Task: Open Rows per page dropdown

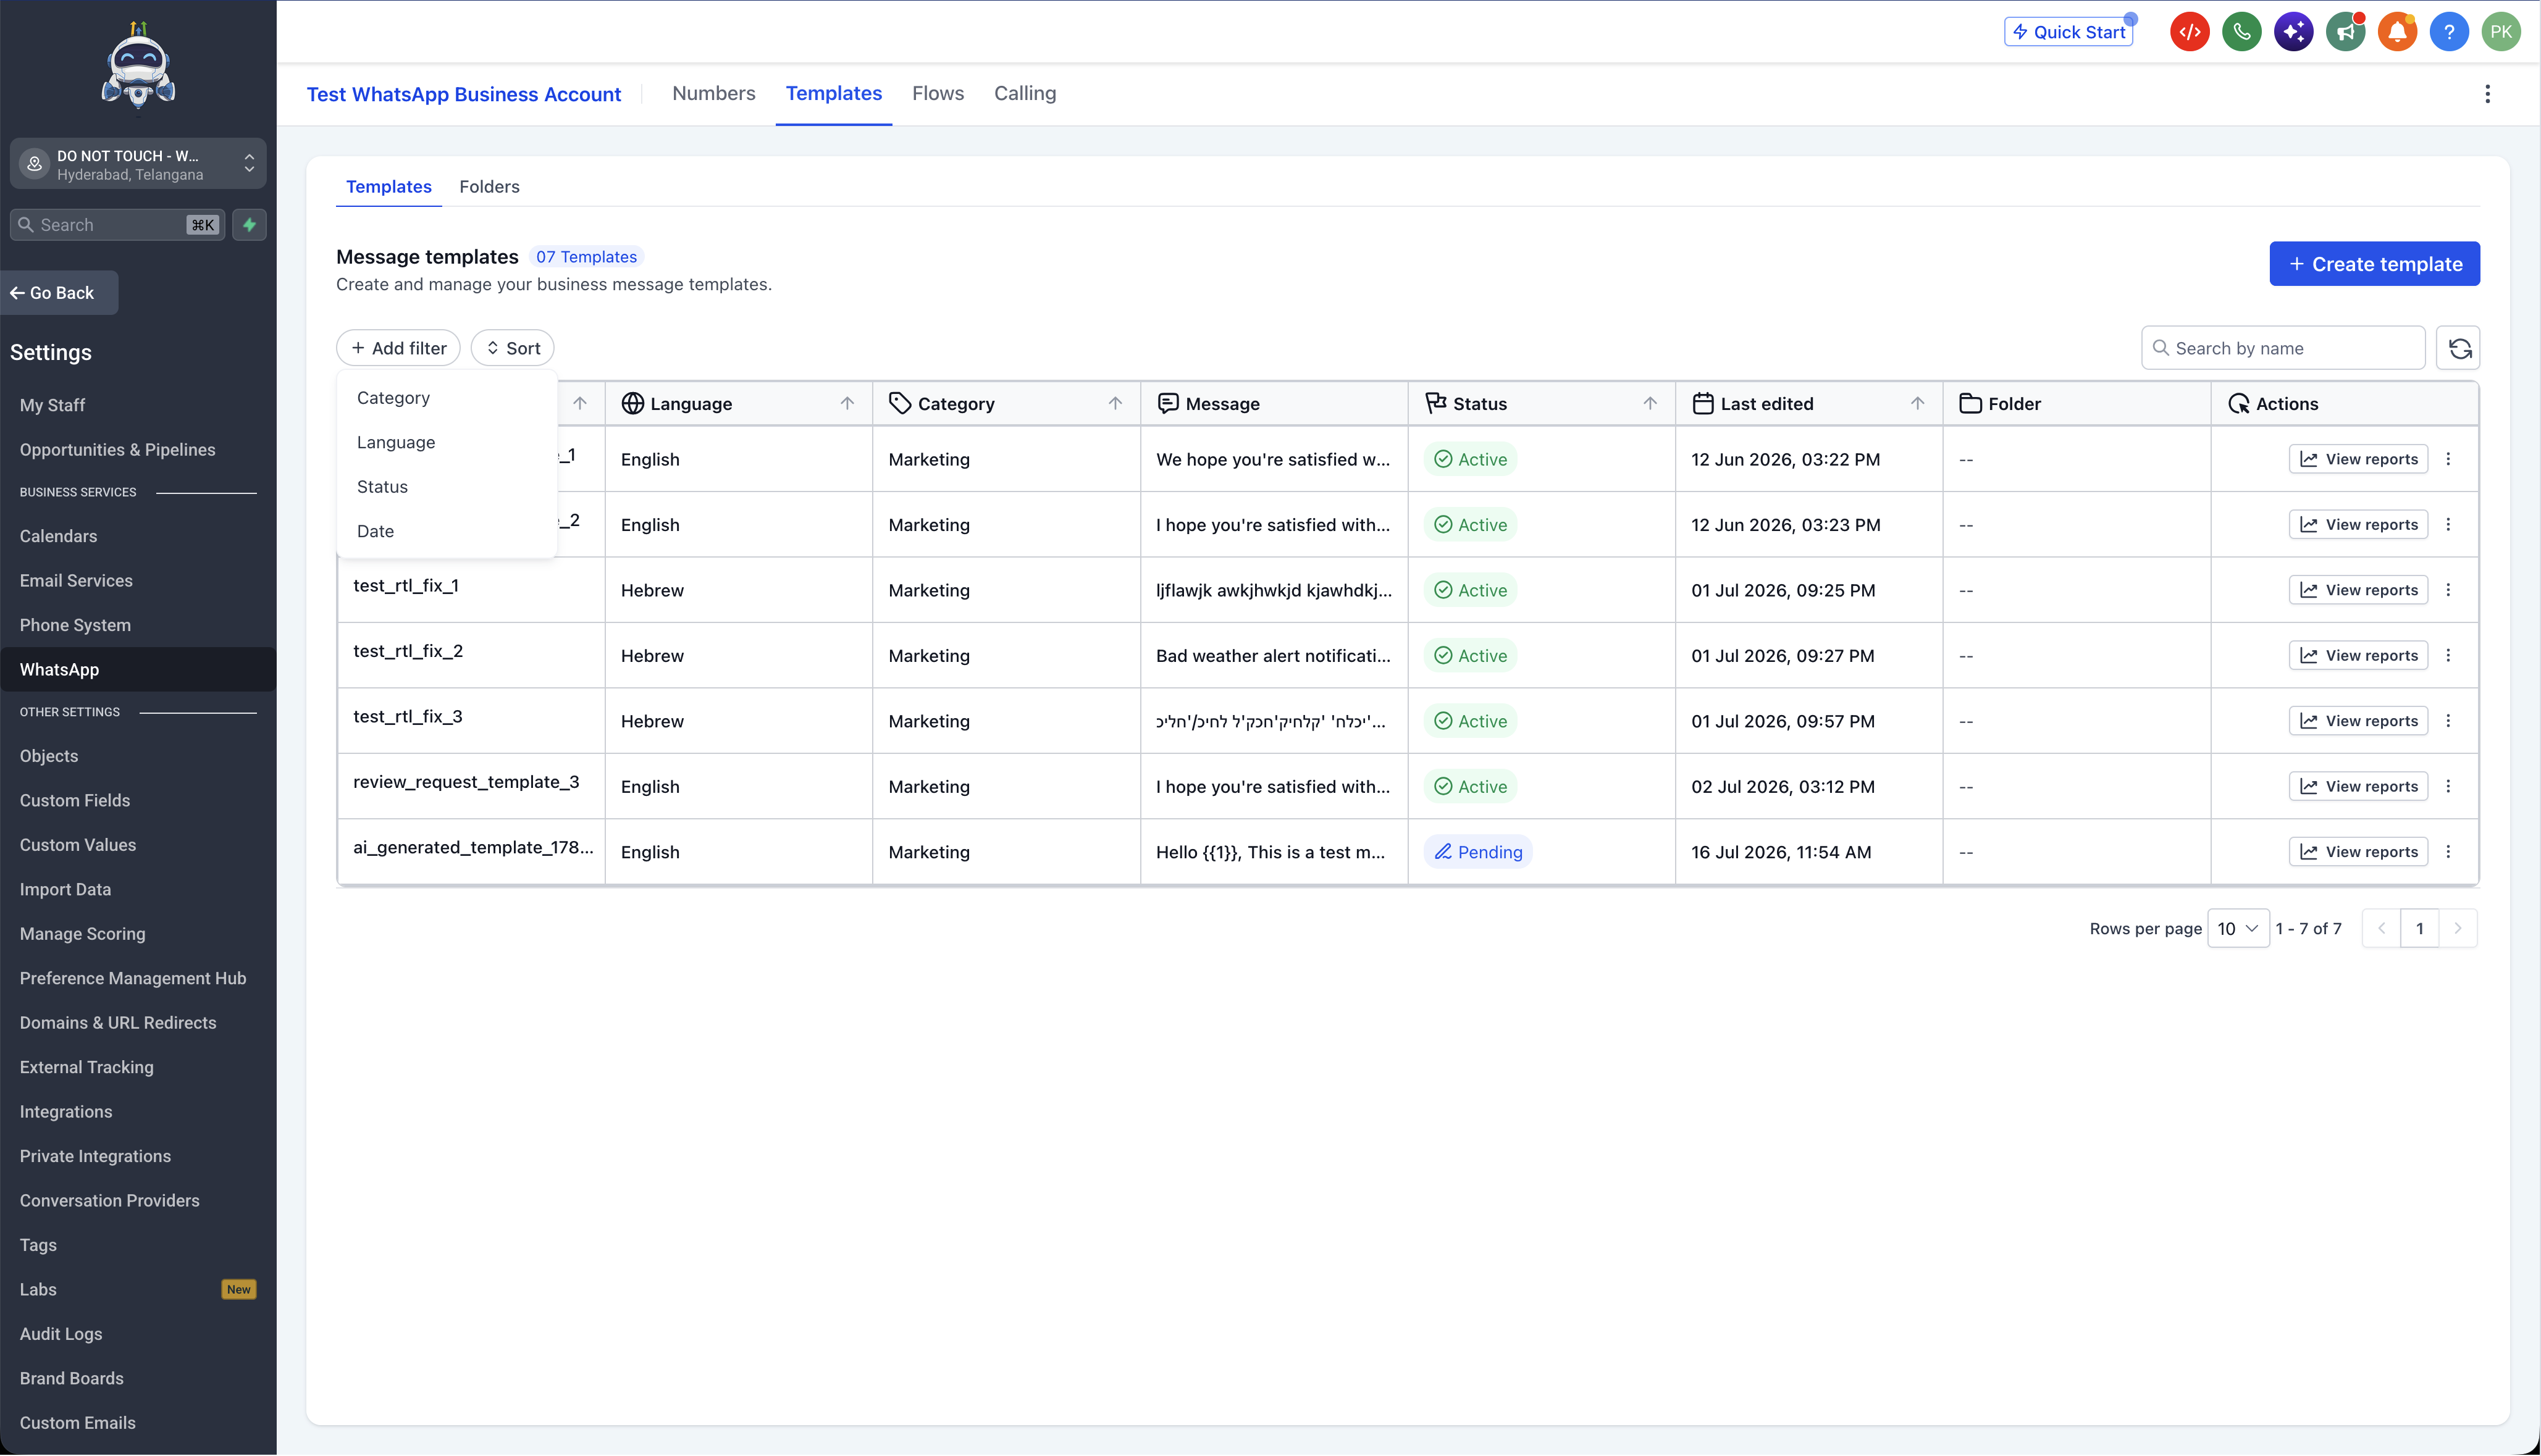Action: (x=2238, y=929)
